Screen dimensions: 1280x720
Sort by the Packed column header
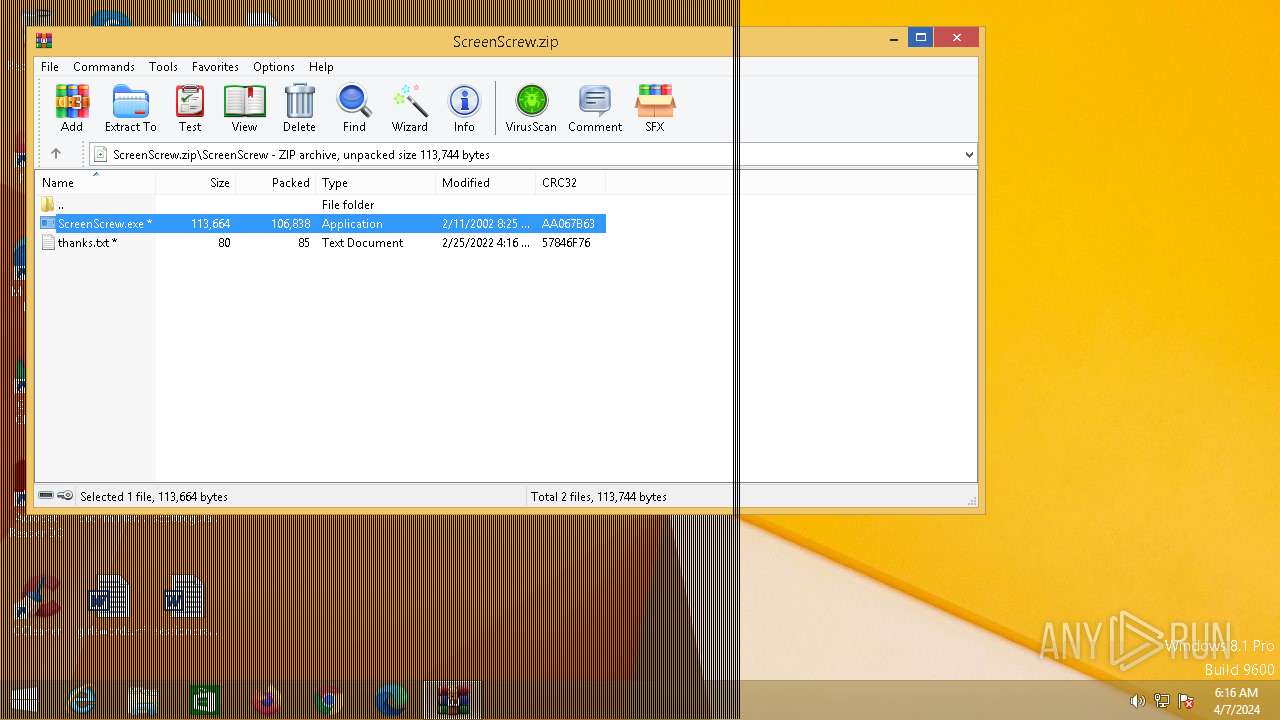(x=276, y=183)
